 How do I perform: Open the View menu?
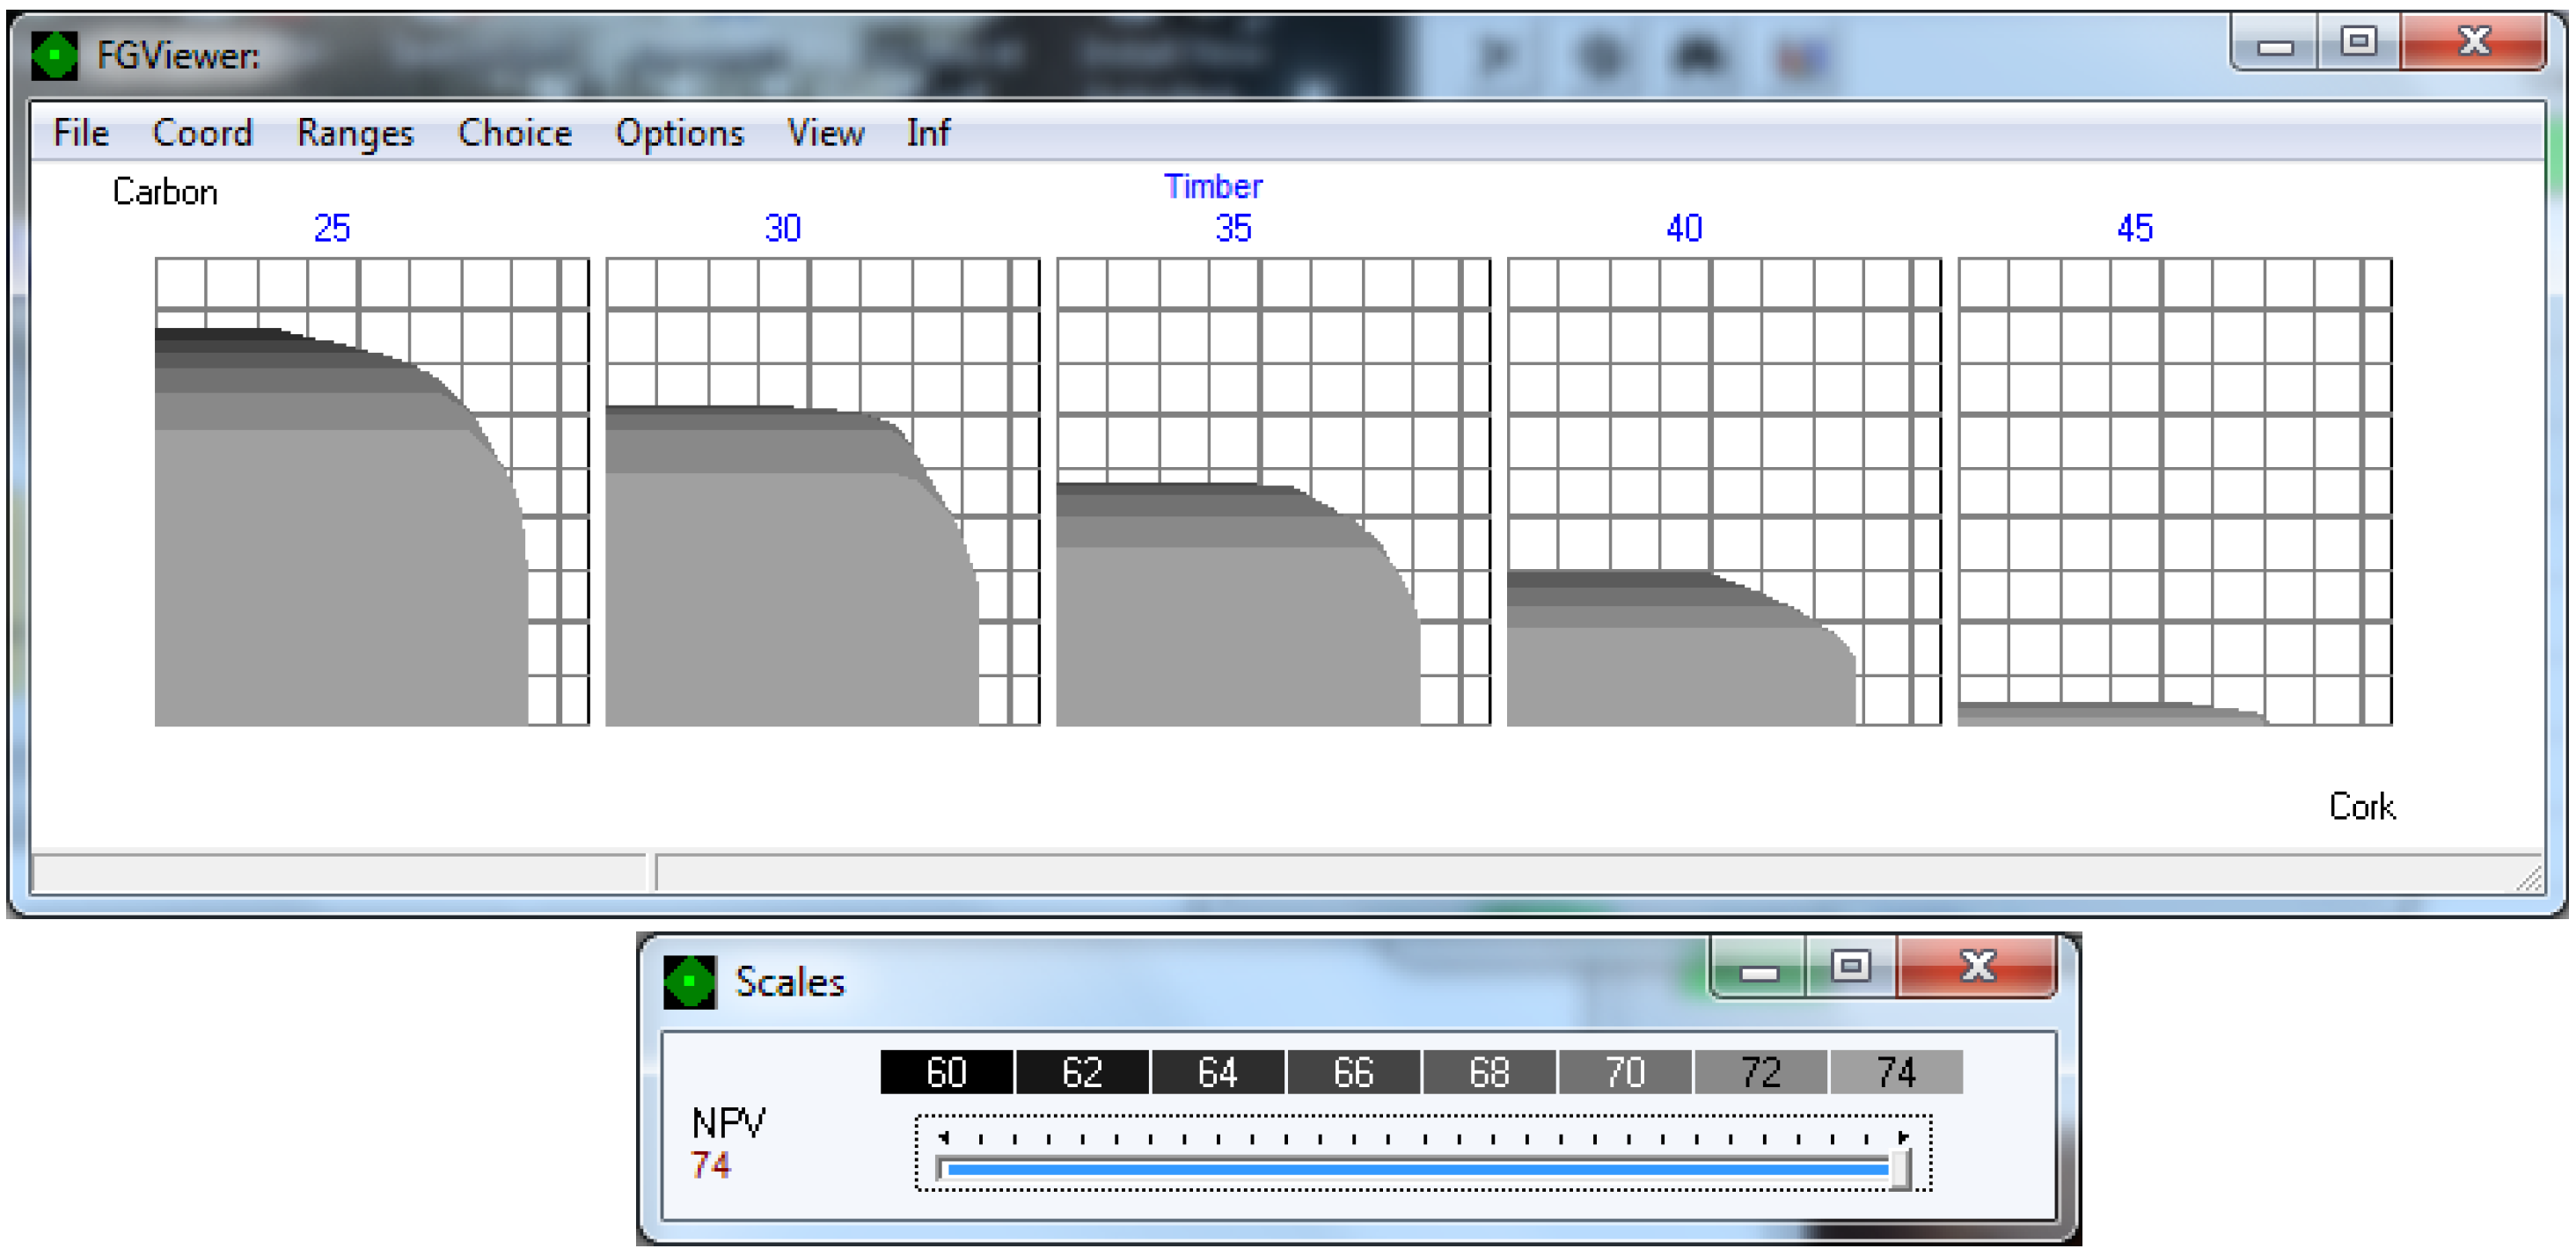[x=825, y=133]
